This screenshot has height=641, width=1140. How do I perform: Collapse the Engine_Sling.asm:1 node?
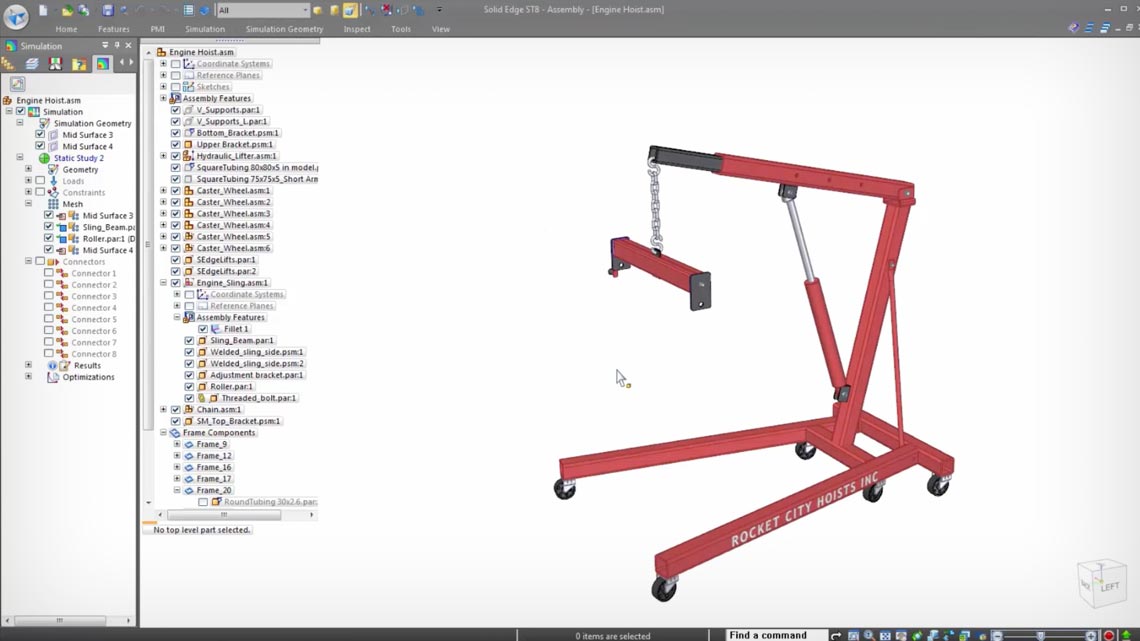pos(163,283)
